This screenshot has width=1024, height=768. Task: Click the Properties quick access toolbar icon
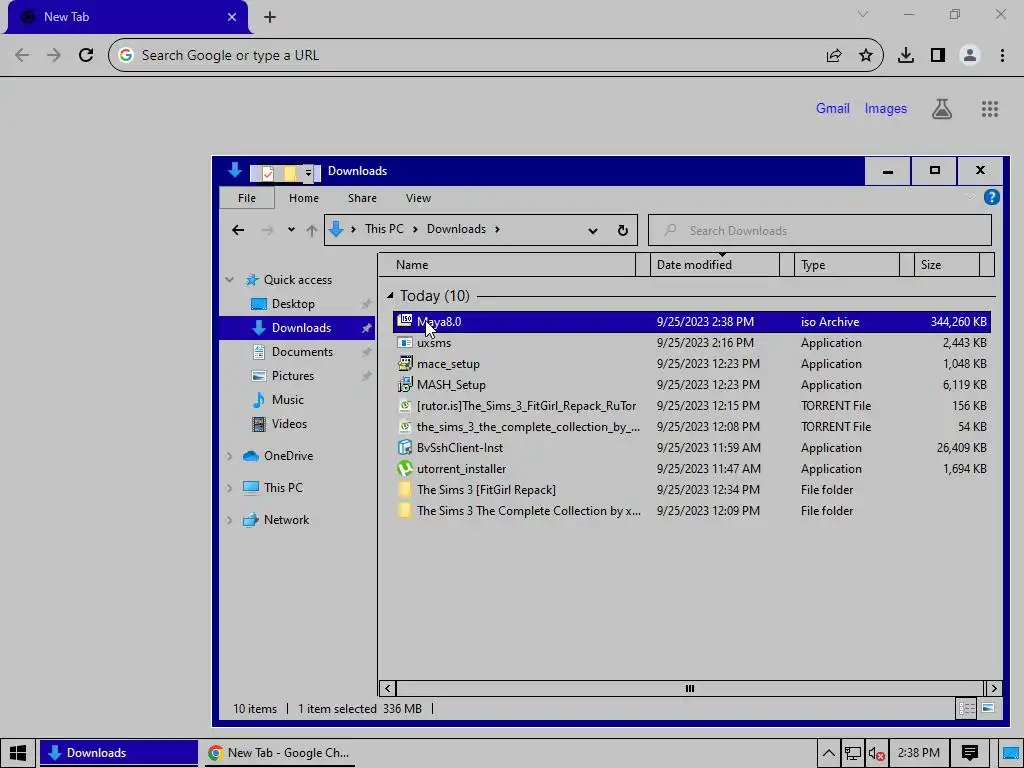click(x=267, y=173)
